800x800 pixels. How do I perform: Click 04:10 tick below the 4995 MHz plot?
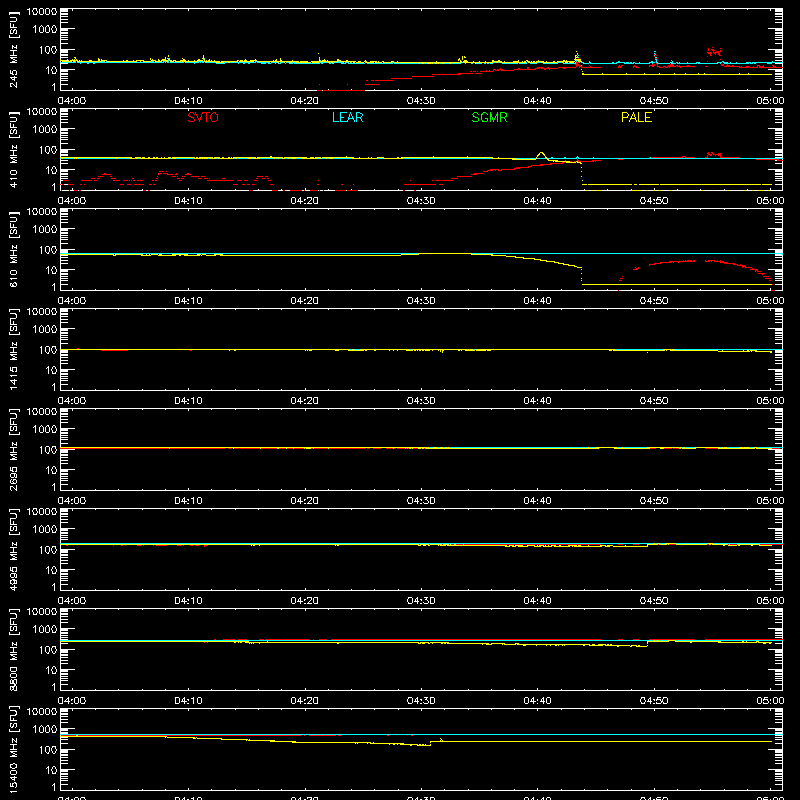click(x=188, y=601)
